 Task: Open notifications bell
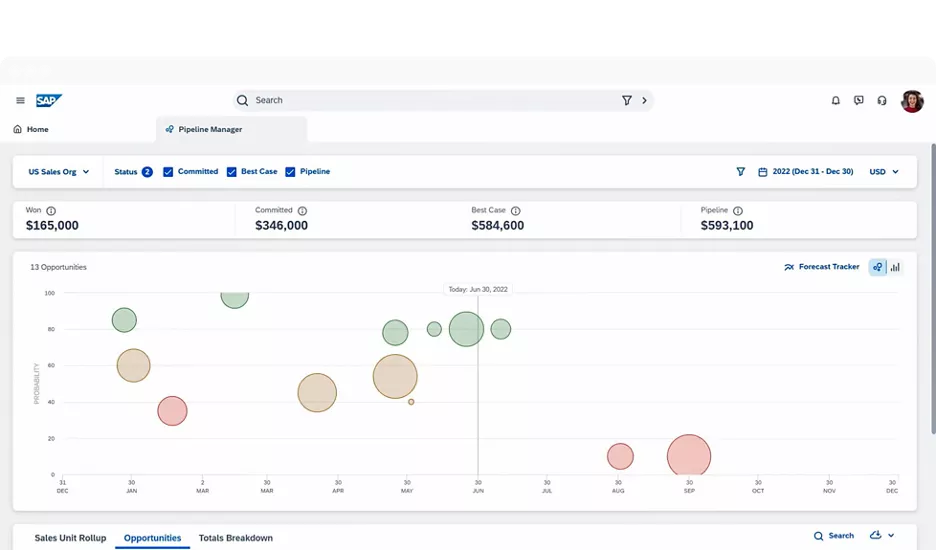(836, 100)
